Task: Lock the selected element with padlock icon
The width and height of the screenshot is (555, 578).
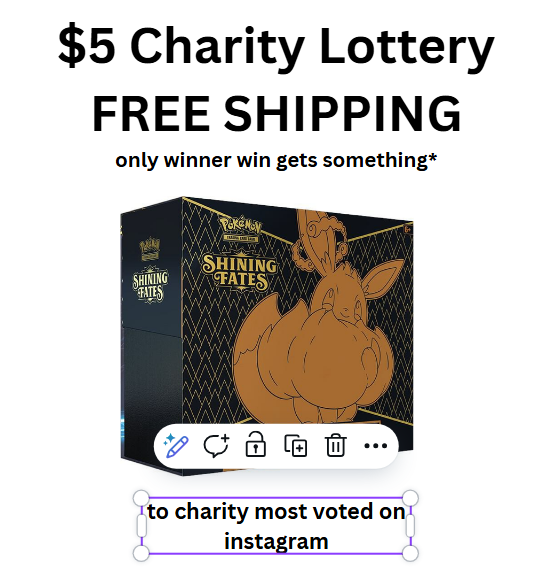Action: (255, 445)
